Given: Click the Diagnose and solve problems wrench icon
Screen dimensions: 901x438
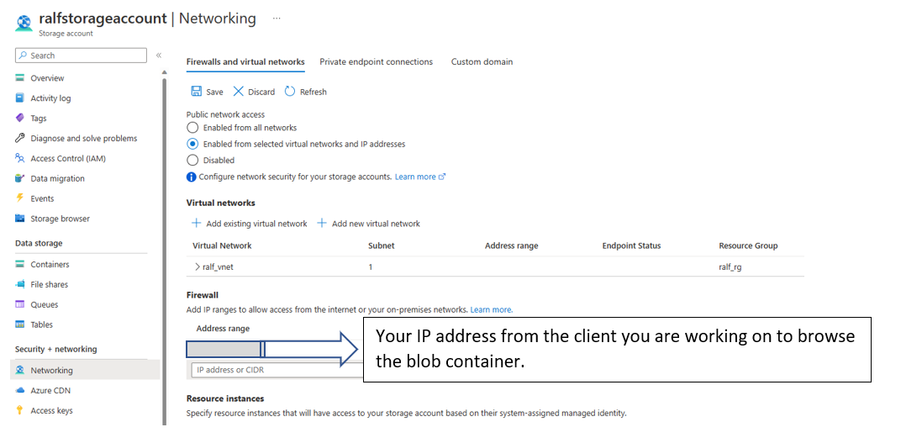Looking at the screenshot, I should pyautogui.click(x=20, y=138).
